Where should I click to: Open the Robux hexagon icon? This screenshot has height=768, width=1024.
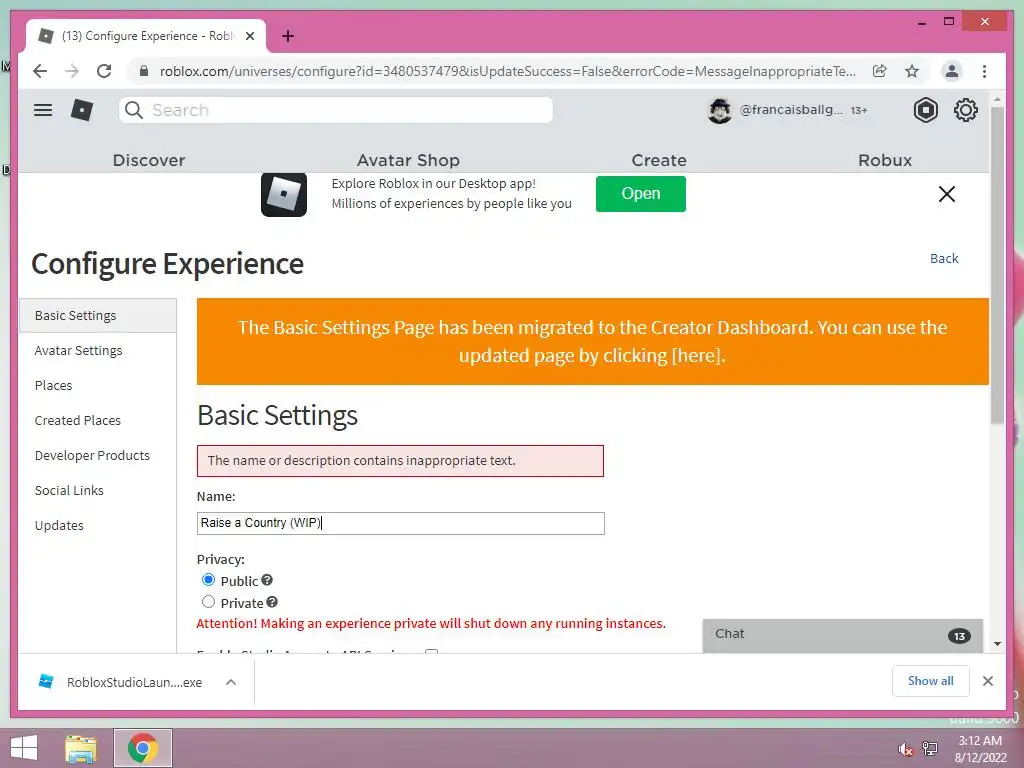coord(925,110)
